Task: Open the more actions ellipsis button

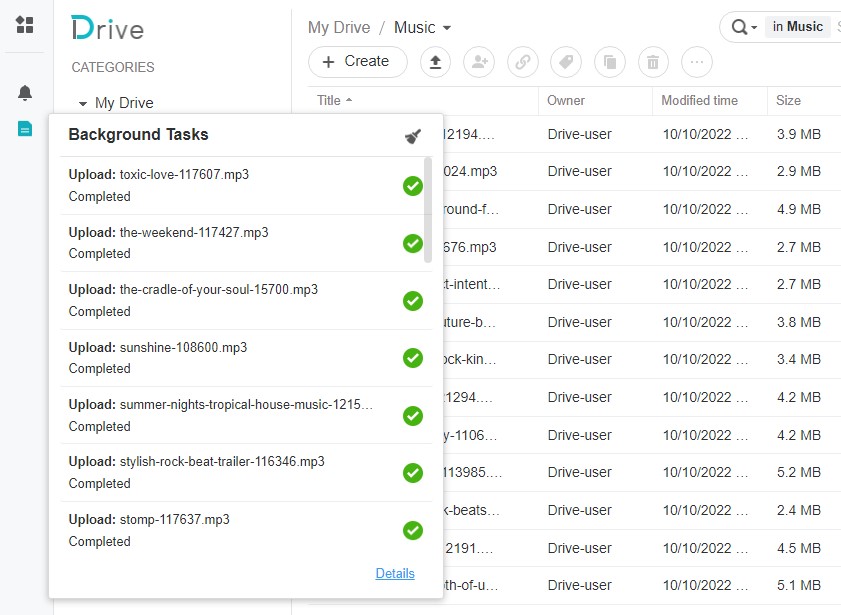Action: [x=697, y=62]
